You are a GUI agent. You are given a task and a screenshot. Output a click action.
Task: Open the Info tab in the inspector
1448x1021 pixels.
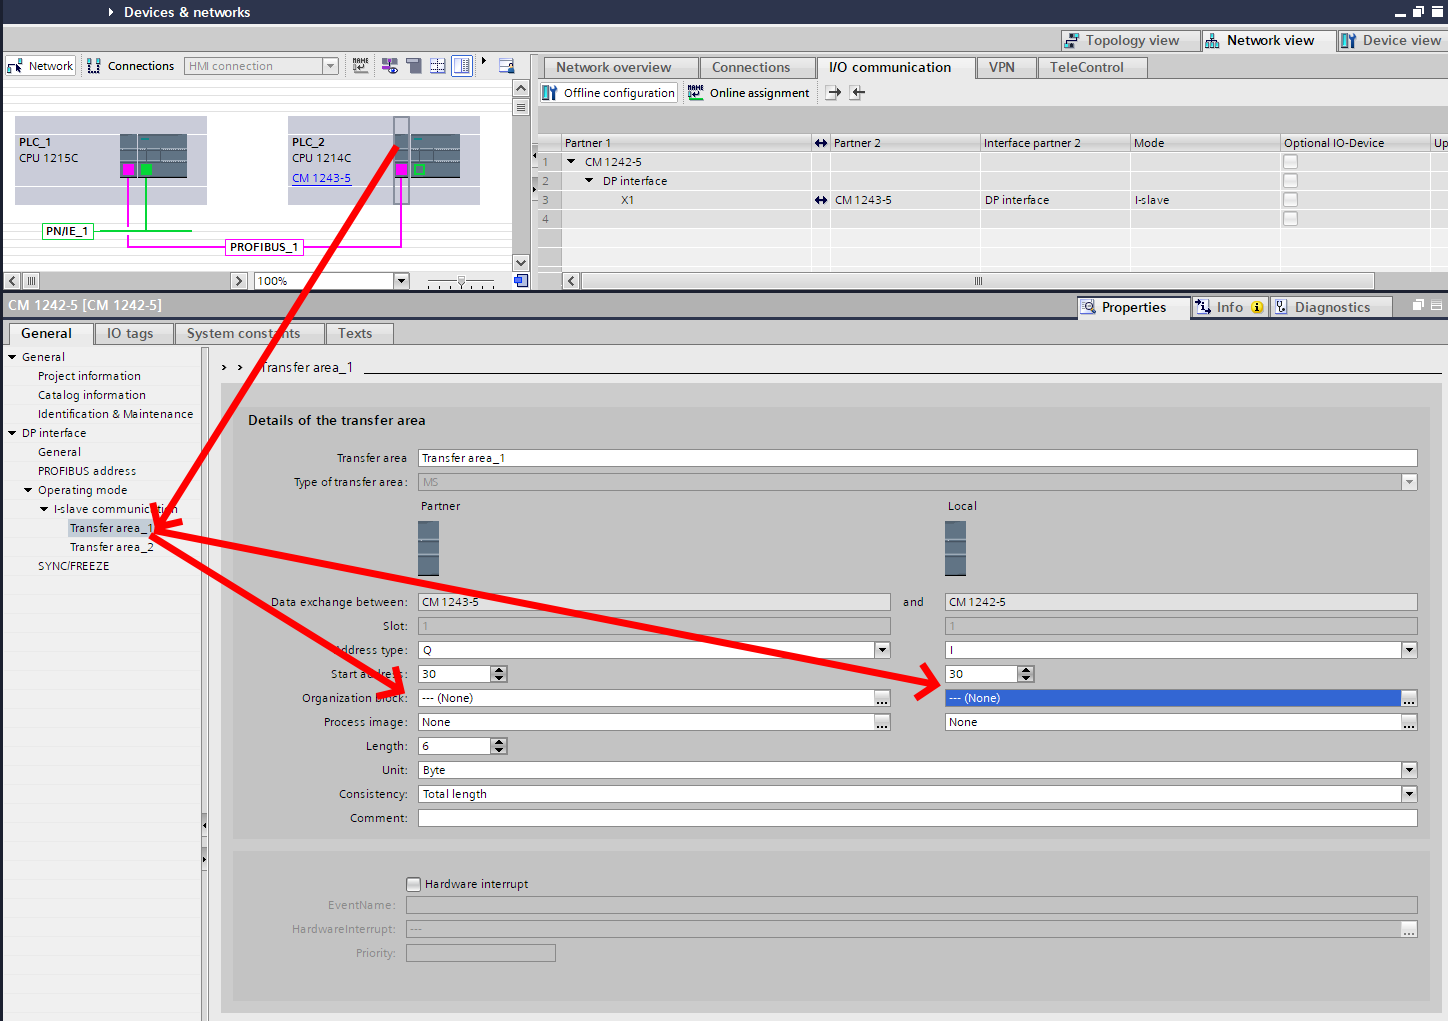(1230, 308)
